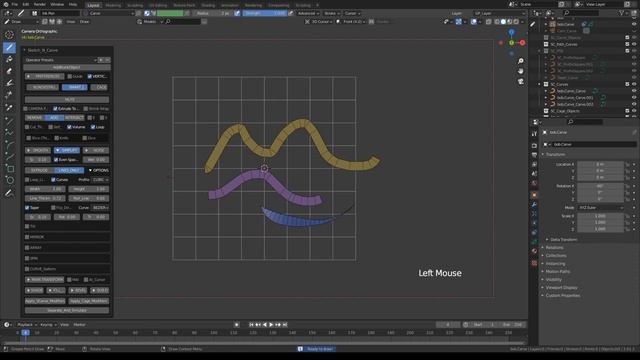Click the Separate_And_Simulate button
Screen dimensions: 640x360
click(67, 310)
